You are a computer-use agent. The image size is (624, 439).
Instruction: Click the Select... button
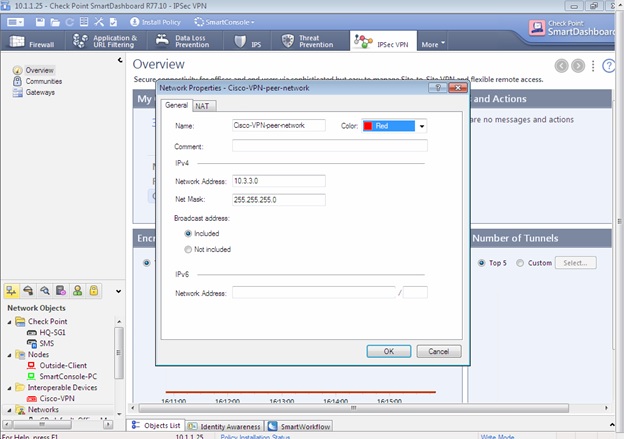click(575, 263)
